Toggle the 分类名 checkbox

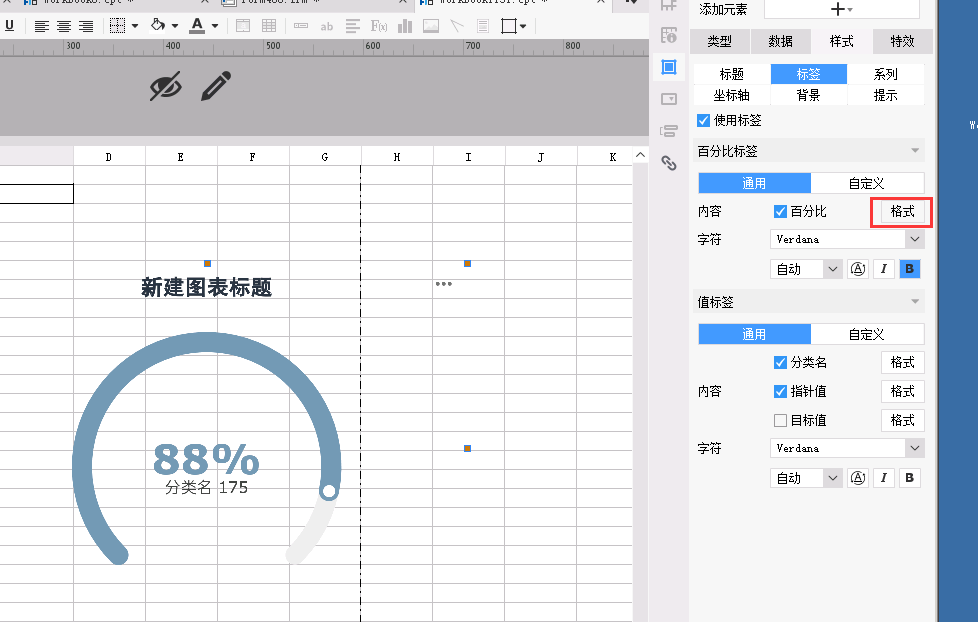click(x=780, y=362)
